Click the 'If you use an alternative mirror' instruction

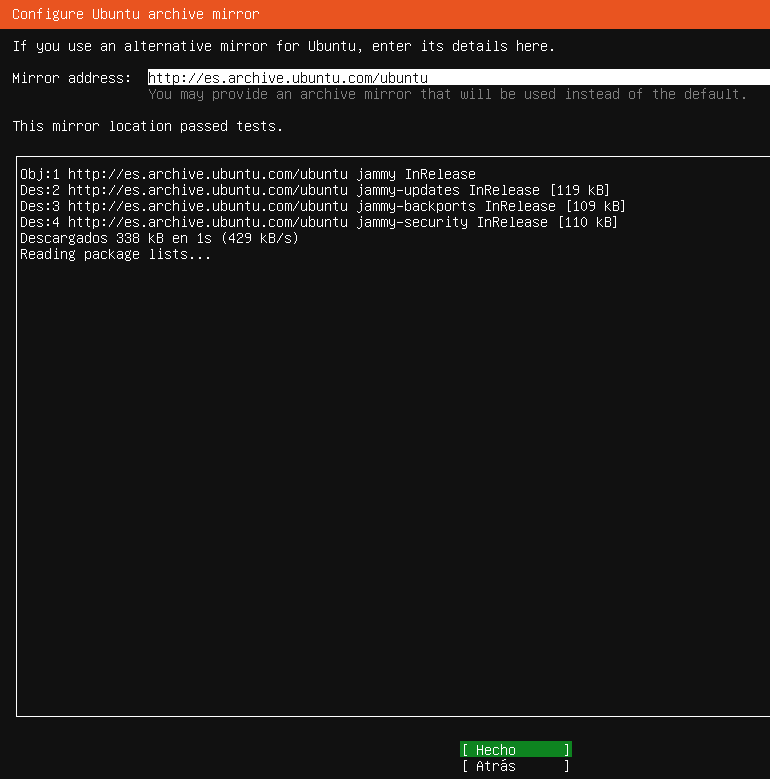click(x=283, y=46)
